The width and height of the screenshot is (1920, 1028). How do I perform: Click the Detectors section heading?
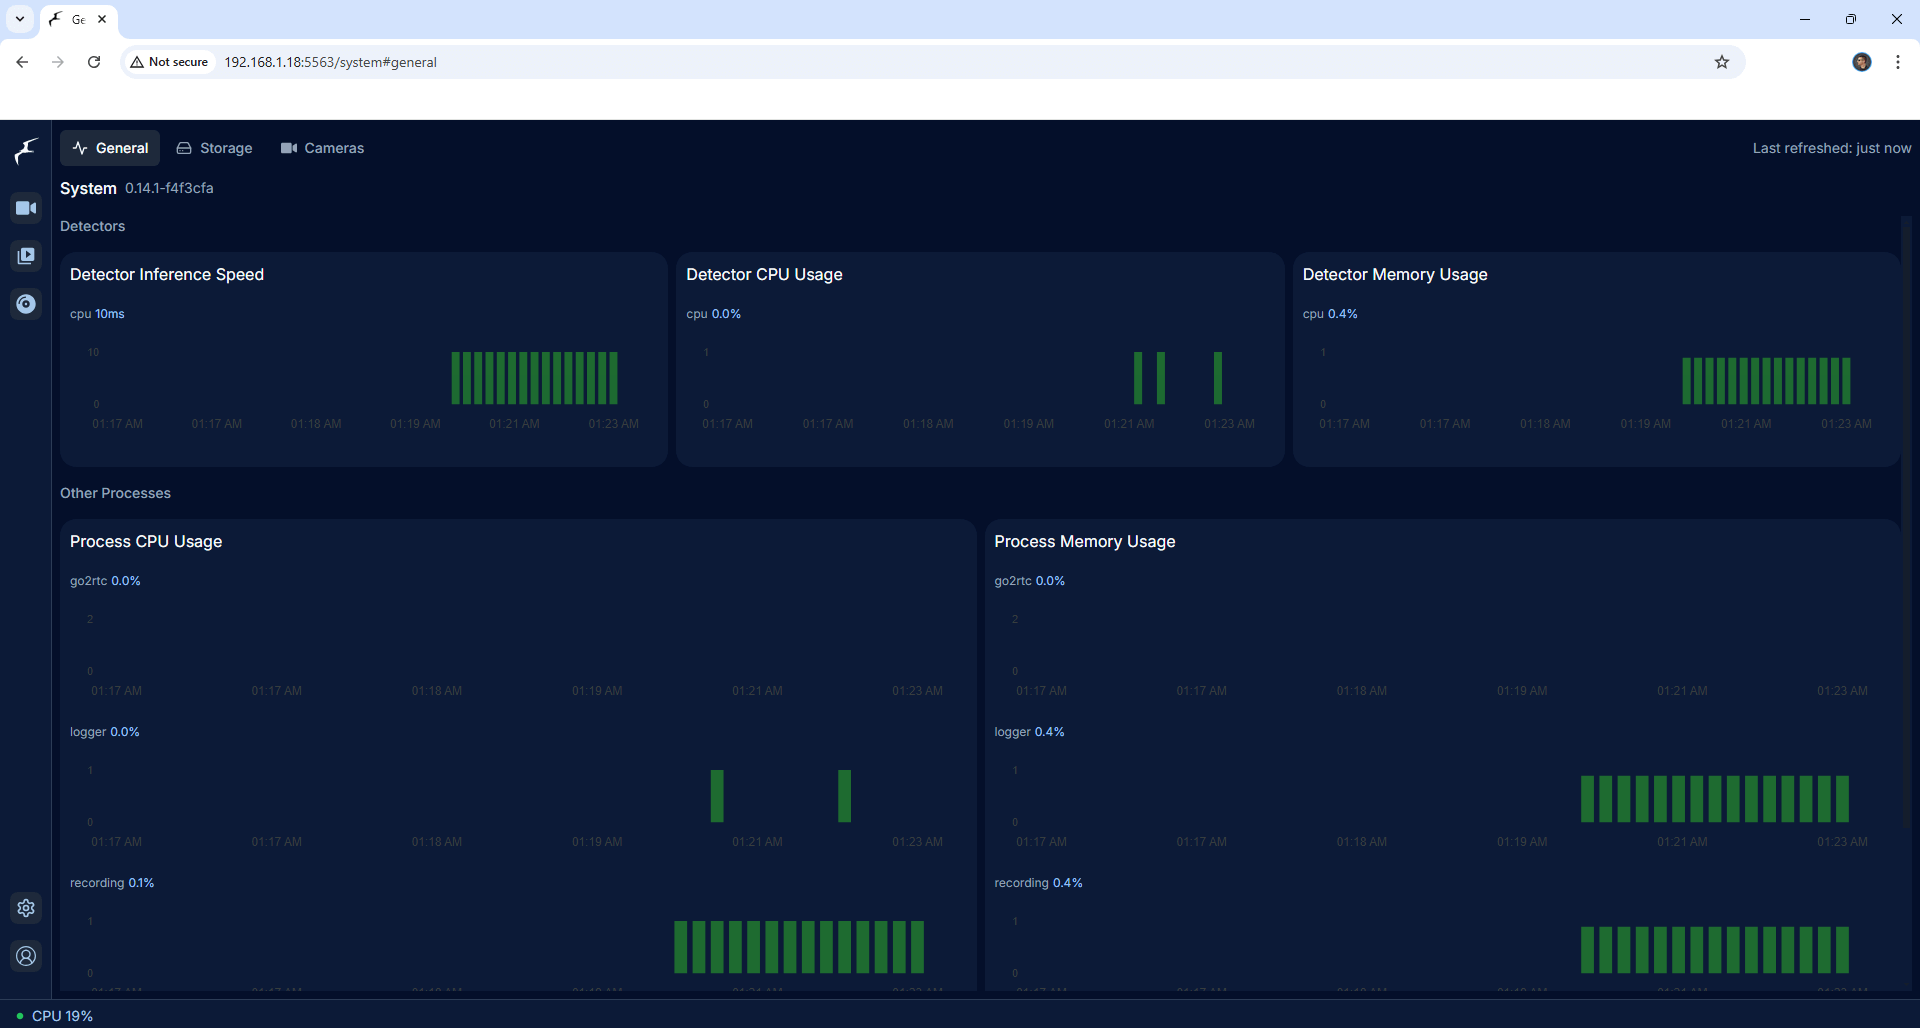(92, 226)
